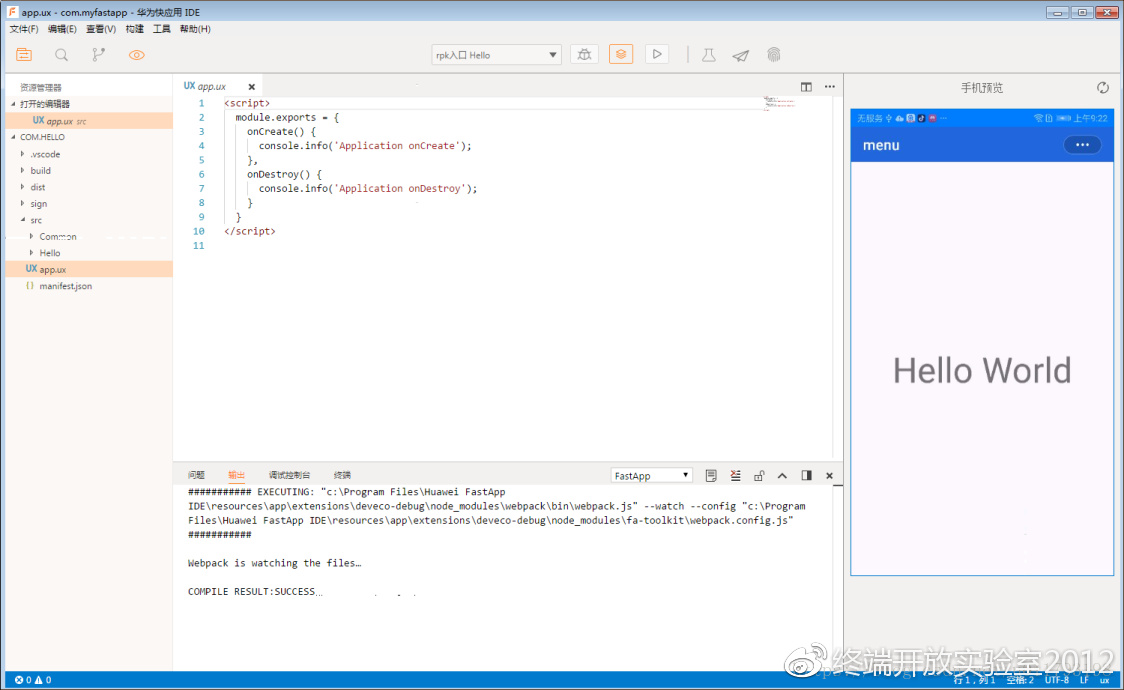Toggle the output scroll lock icon
This screenshot has width=1124, height=690.
point(759,476)
